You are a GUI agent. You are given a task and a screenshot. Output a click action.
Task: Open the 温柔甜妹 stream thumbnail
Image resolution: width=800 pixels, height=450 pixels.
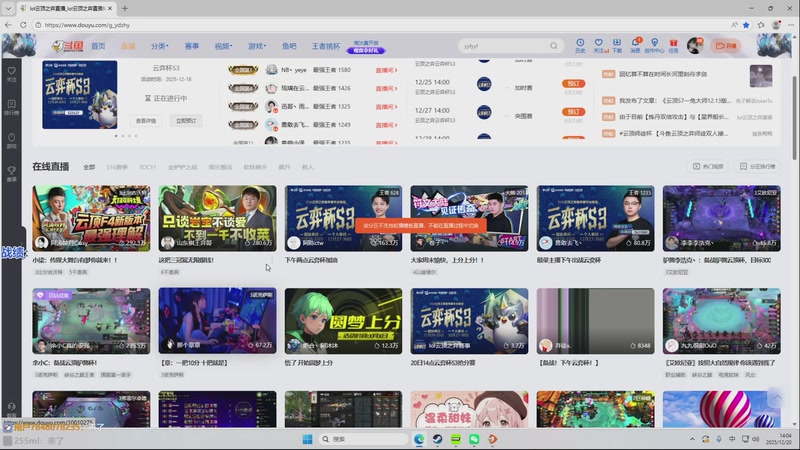coord(469,409)
